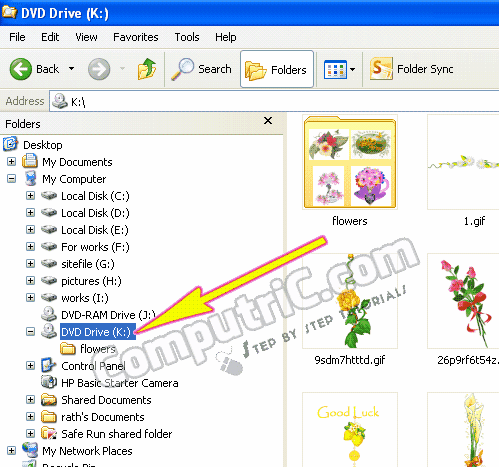Expand the My Documents node
The height and width of the screenshot is (467, 499).
click(11, 162)
